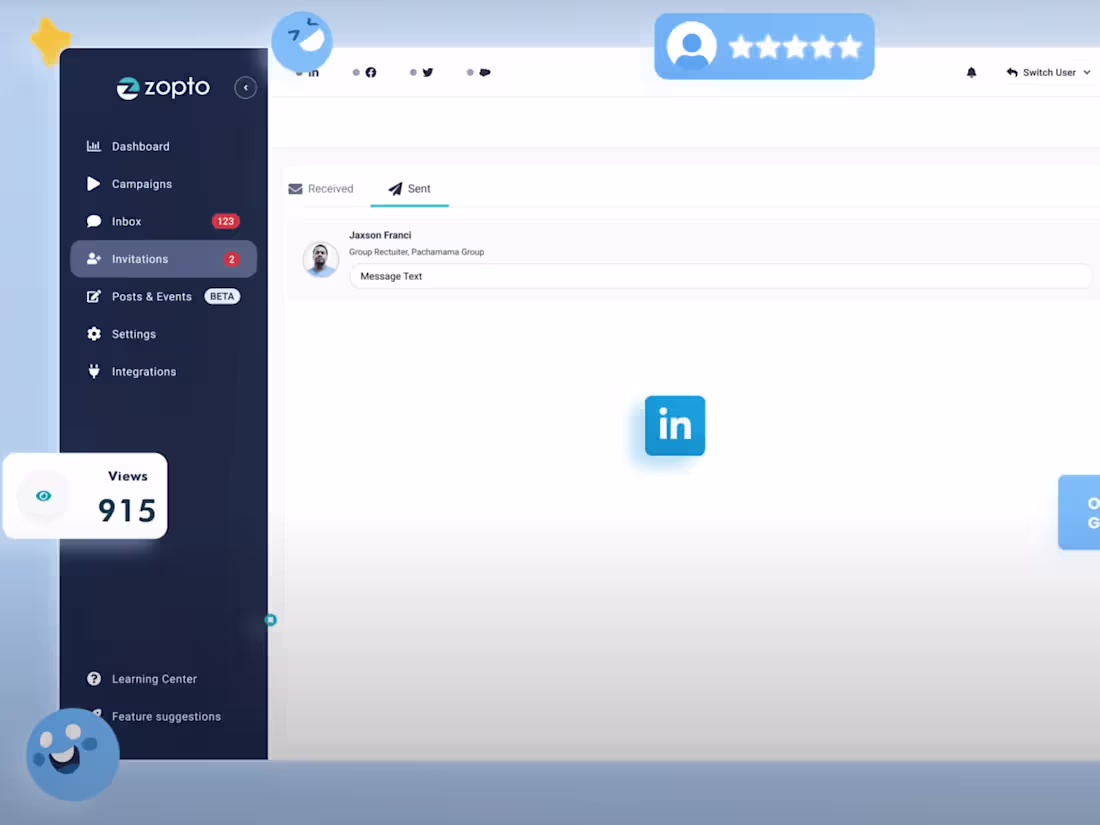
Task: Click the Invitations sidebar icon
Action: pos(93,258)
